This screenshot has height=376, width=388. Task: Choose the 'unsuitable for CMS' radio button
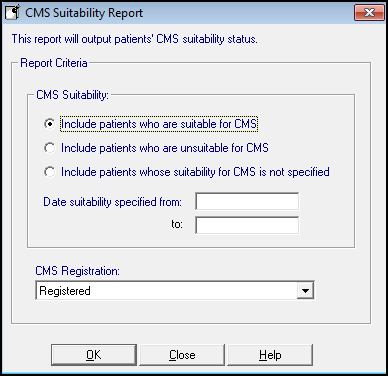[49, 148]
